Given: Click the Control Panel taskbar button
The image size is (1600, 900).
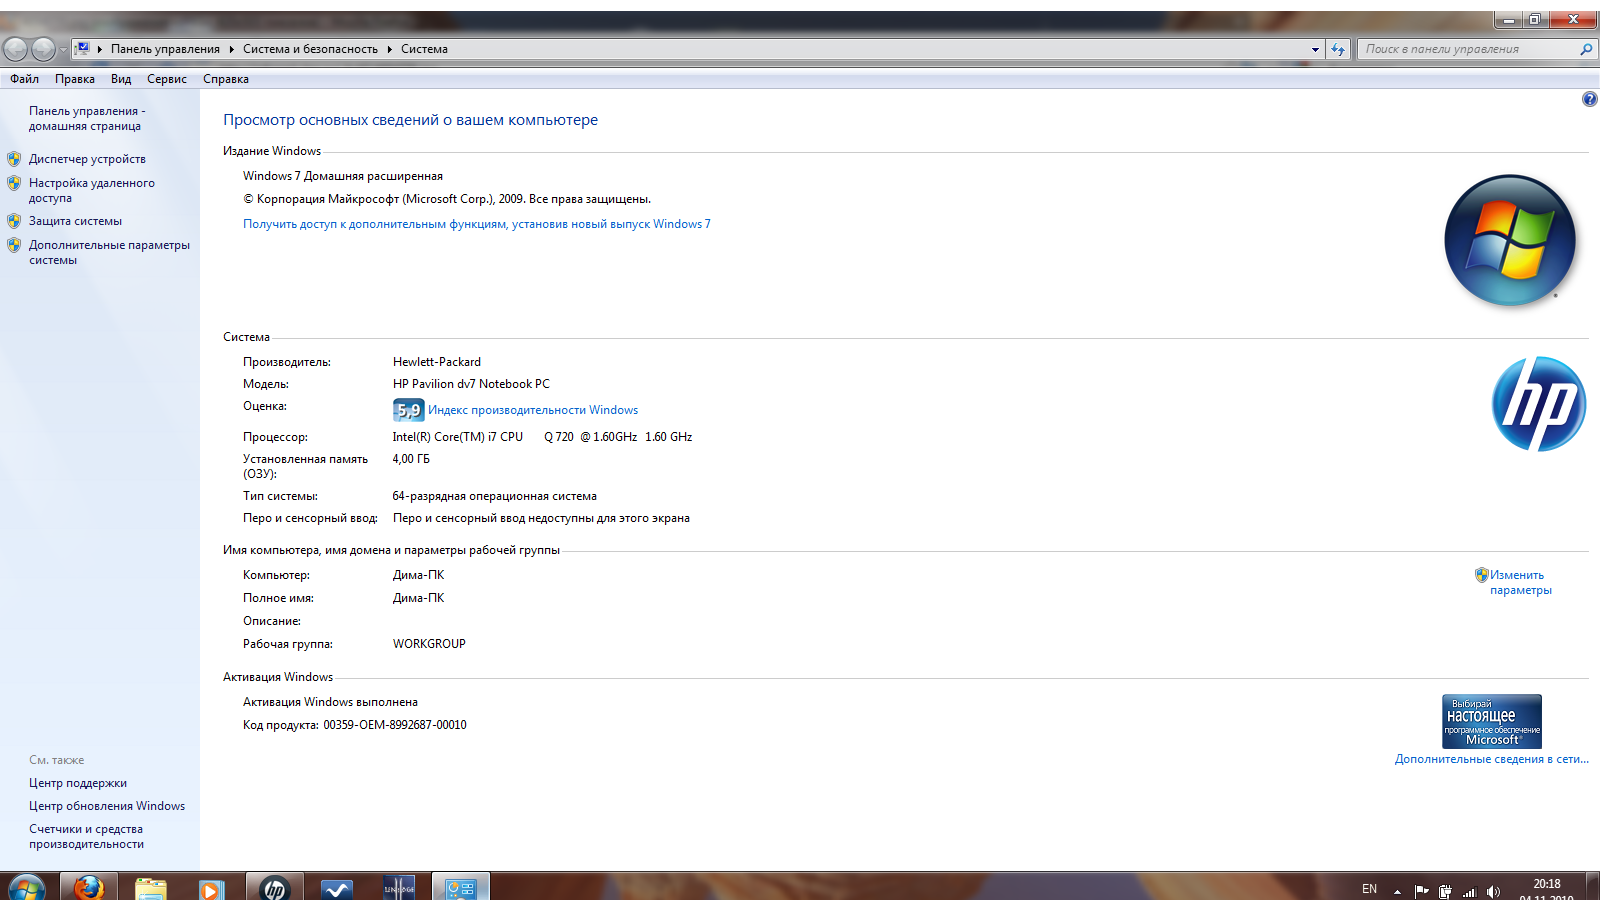Looking at the screenshot, I should (461, 887).
